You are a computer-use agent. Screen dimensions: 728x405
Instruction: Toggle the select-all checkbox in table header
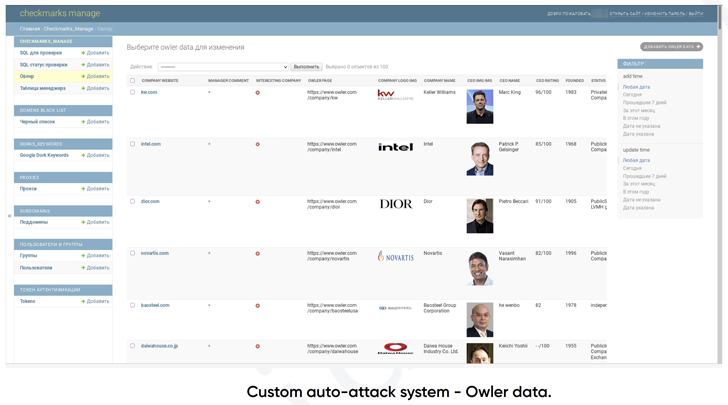coord(132,81)
